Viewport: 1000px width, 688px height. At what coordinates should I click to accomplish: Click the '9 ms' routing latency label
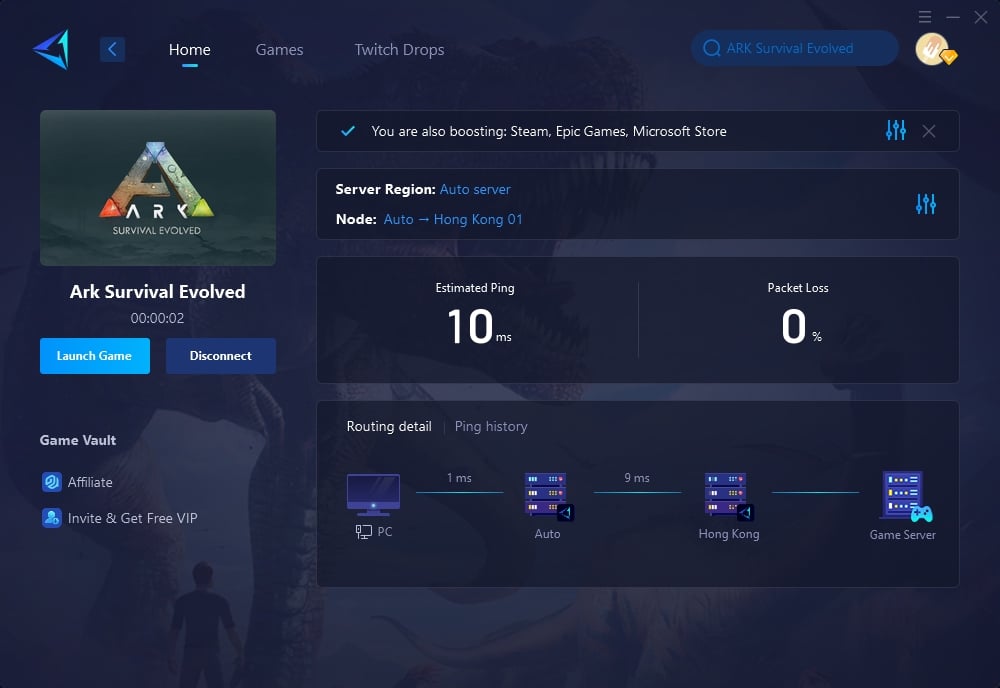636,478
